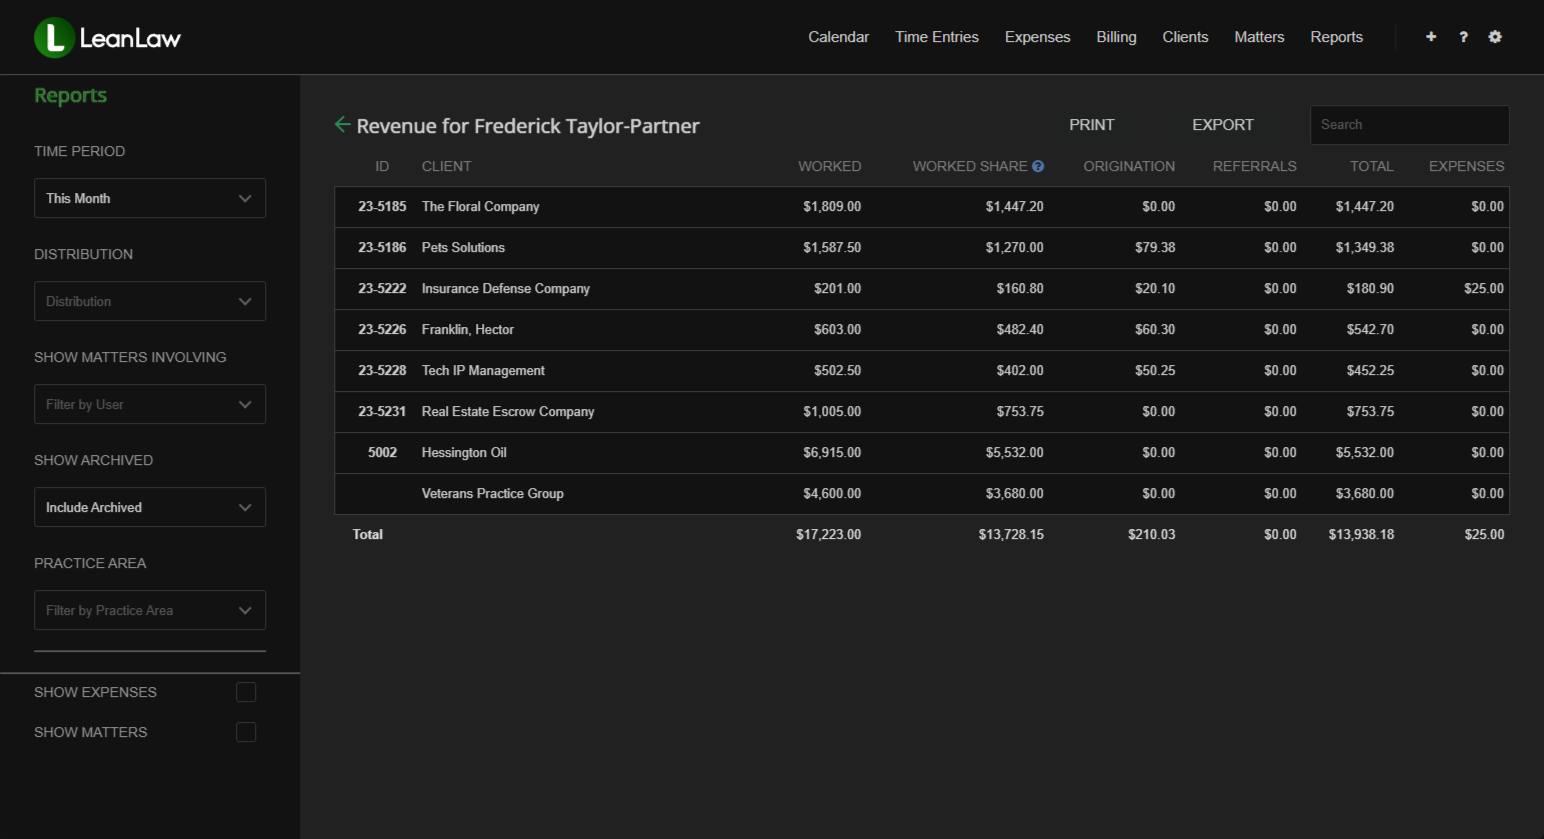Enable the Show Matters checkbox
The width and height of the screenshot is (1544, 839).
tap(246, 732)
